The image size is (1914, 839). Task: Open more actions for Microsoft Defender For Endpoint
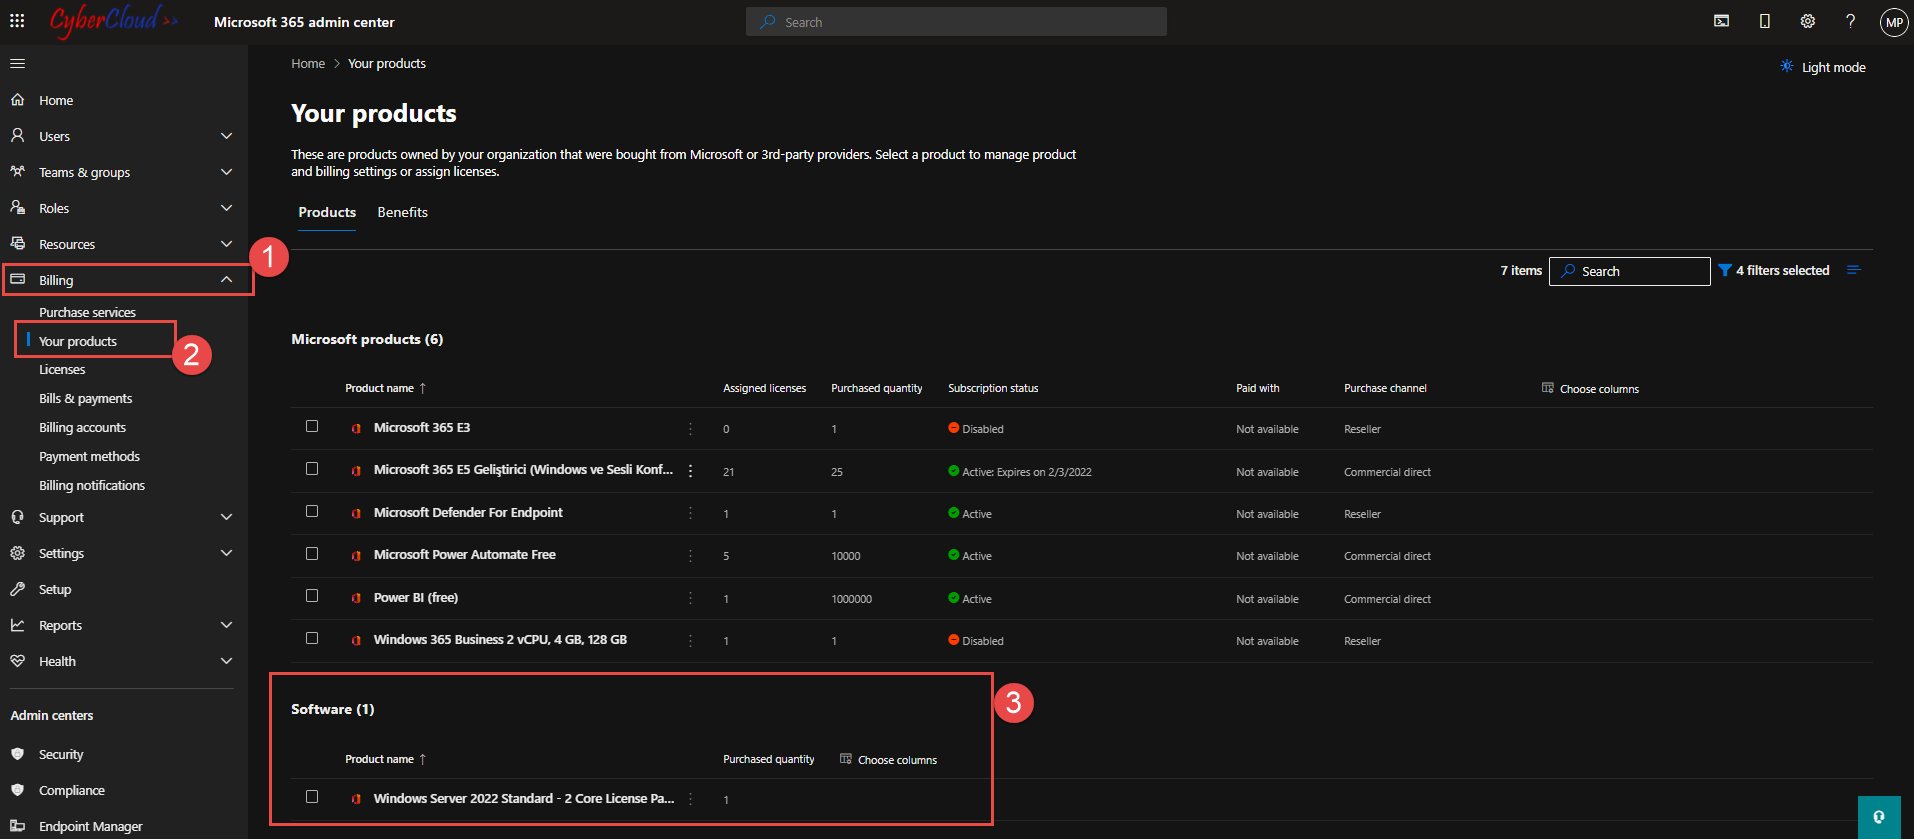coord(690,513)
